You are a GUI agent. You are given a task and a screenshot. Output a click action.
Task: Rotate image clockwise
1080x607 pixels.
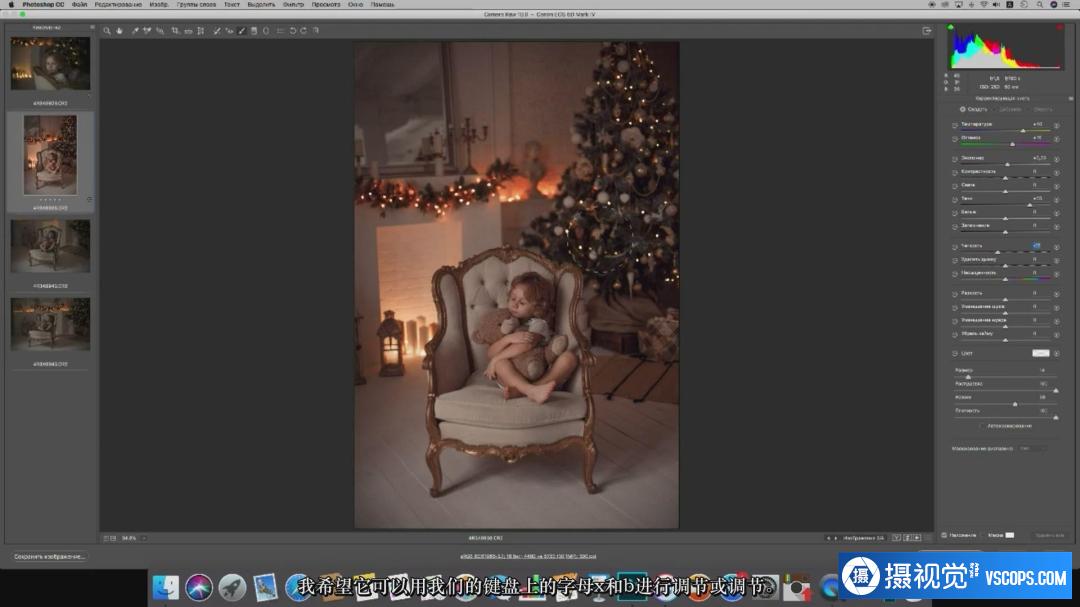(x=304, y=31)
